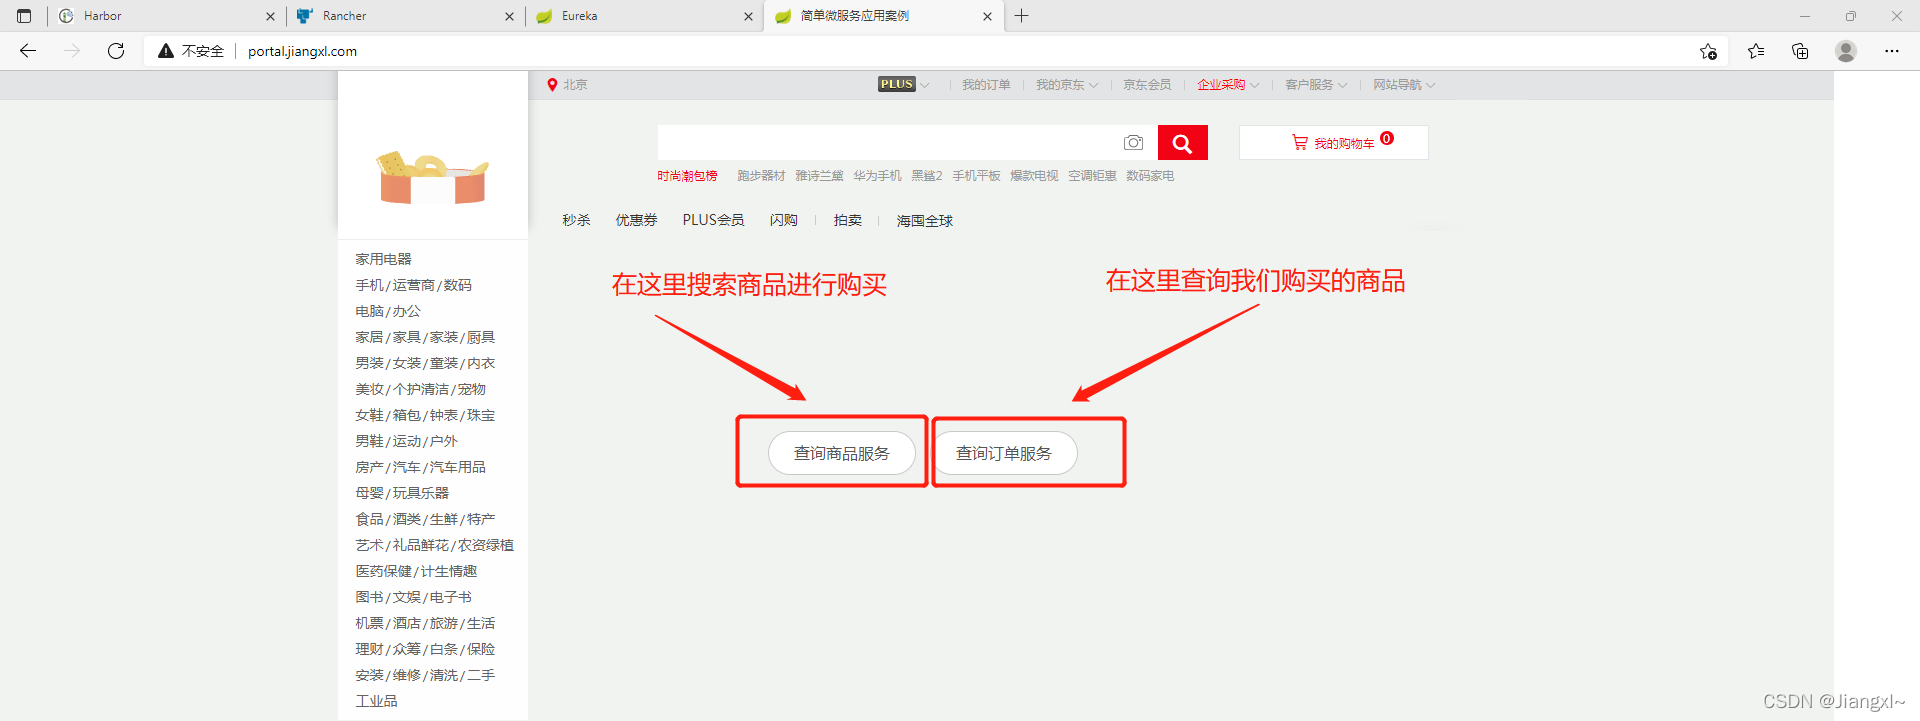Open the tab actions menu icon
1920x721 pixels.
tap(24, 16)
